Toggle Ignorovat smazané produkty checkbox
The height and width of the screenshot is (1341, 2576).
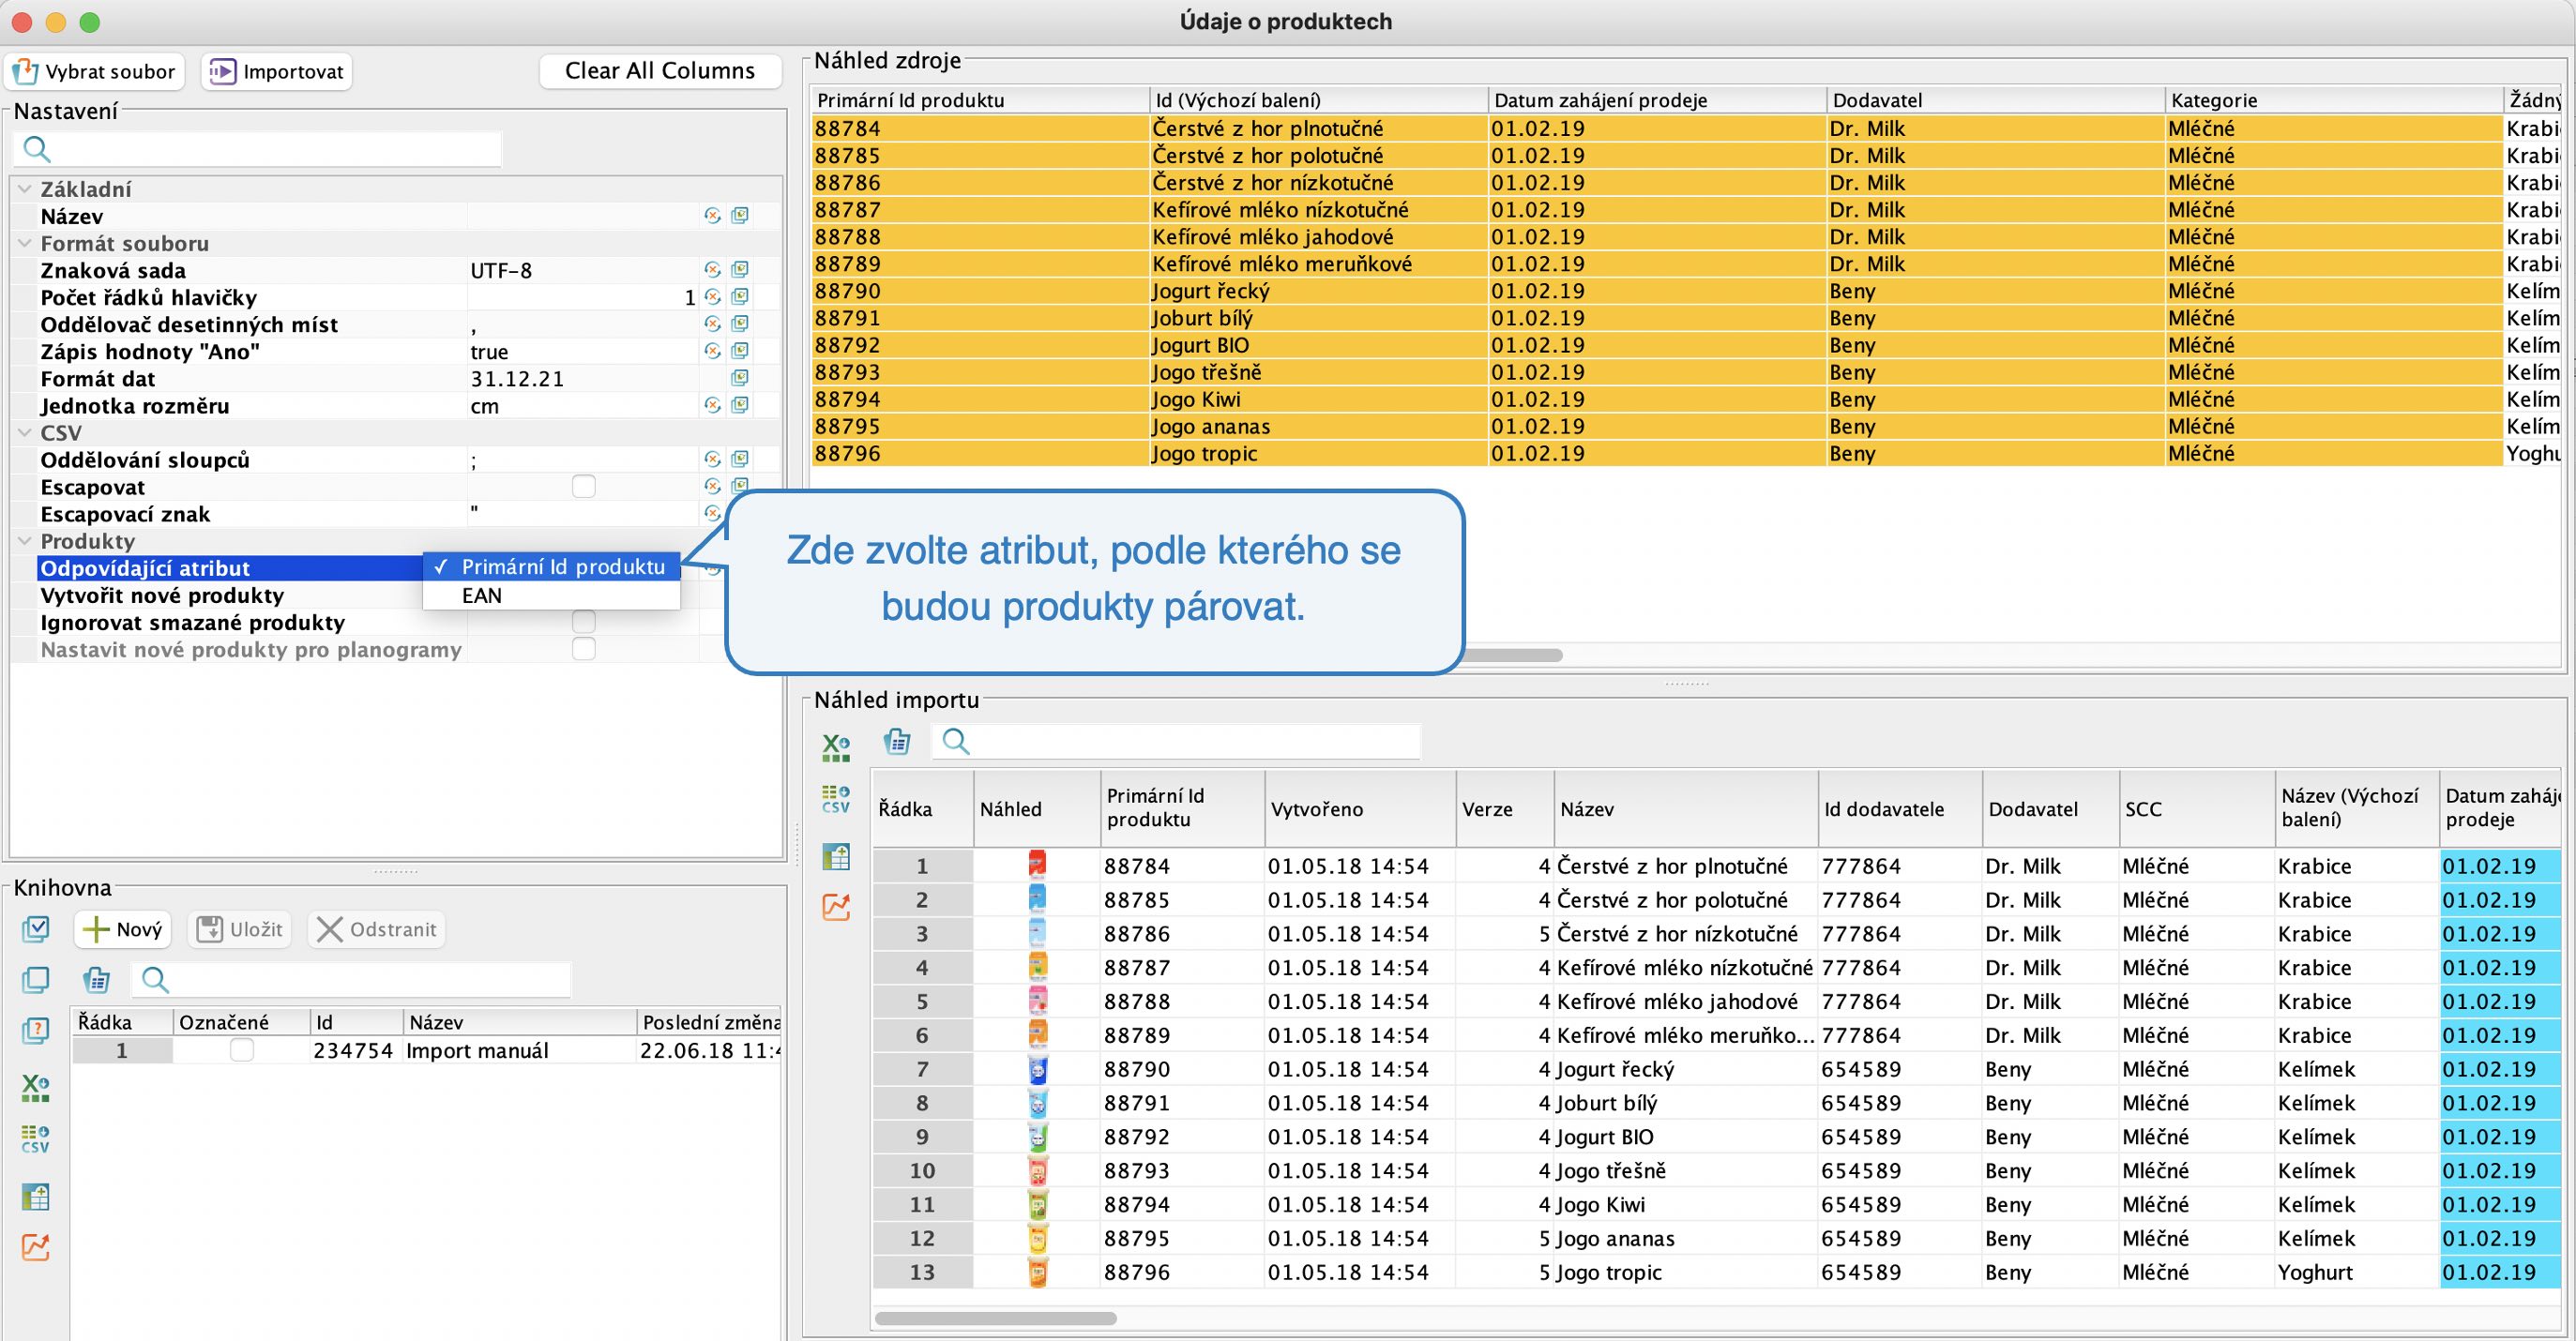pos(584,622)
